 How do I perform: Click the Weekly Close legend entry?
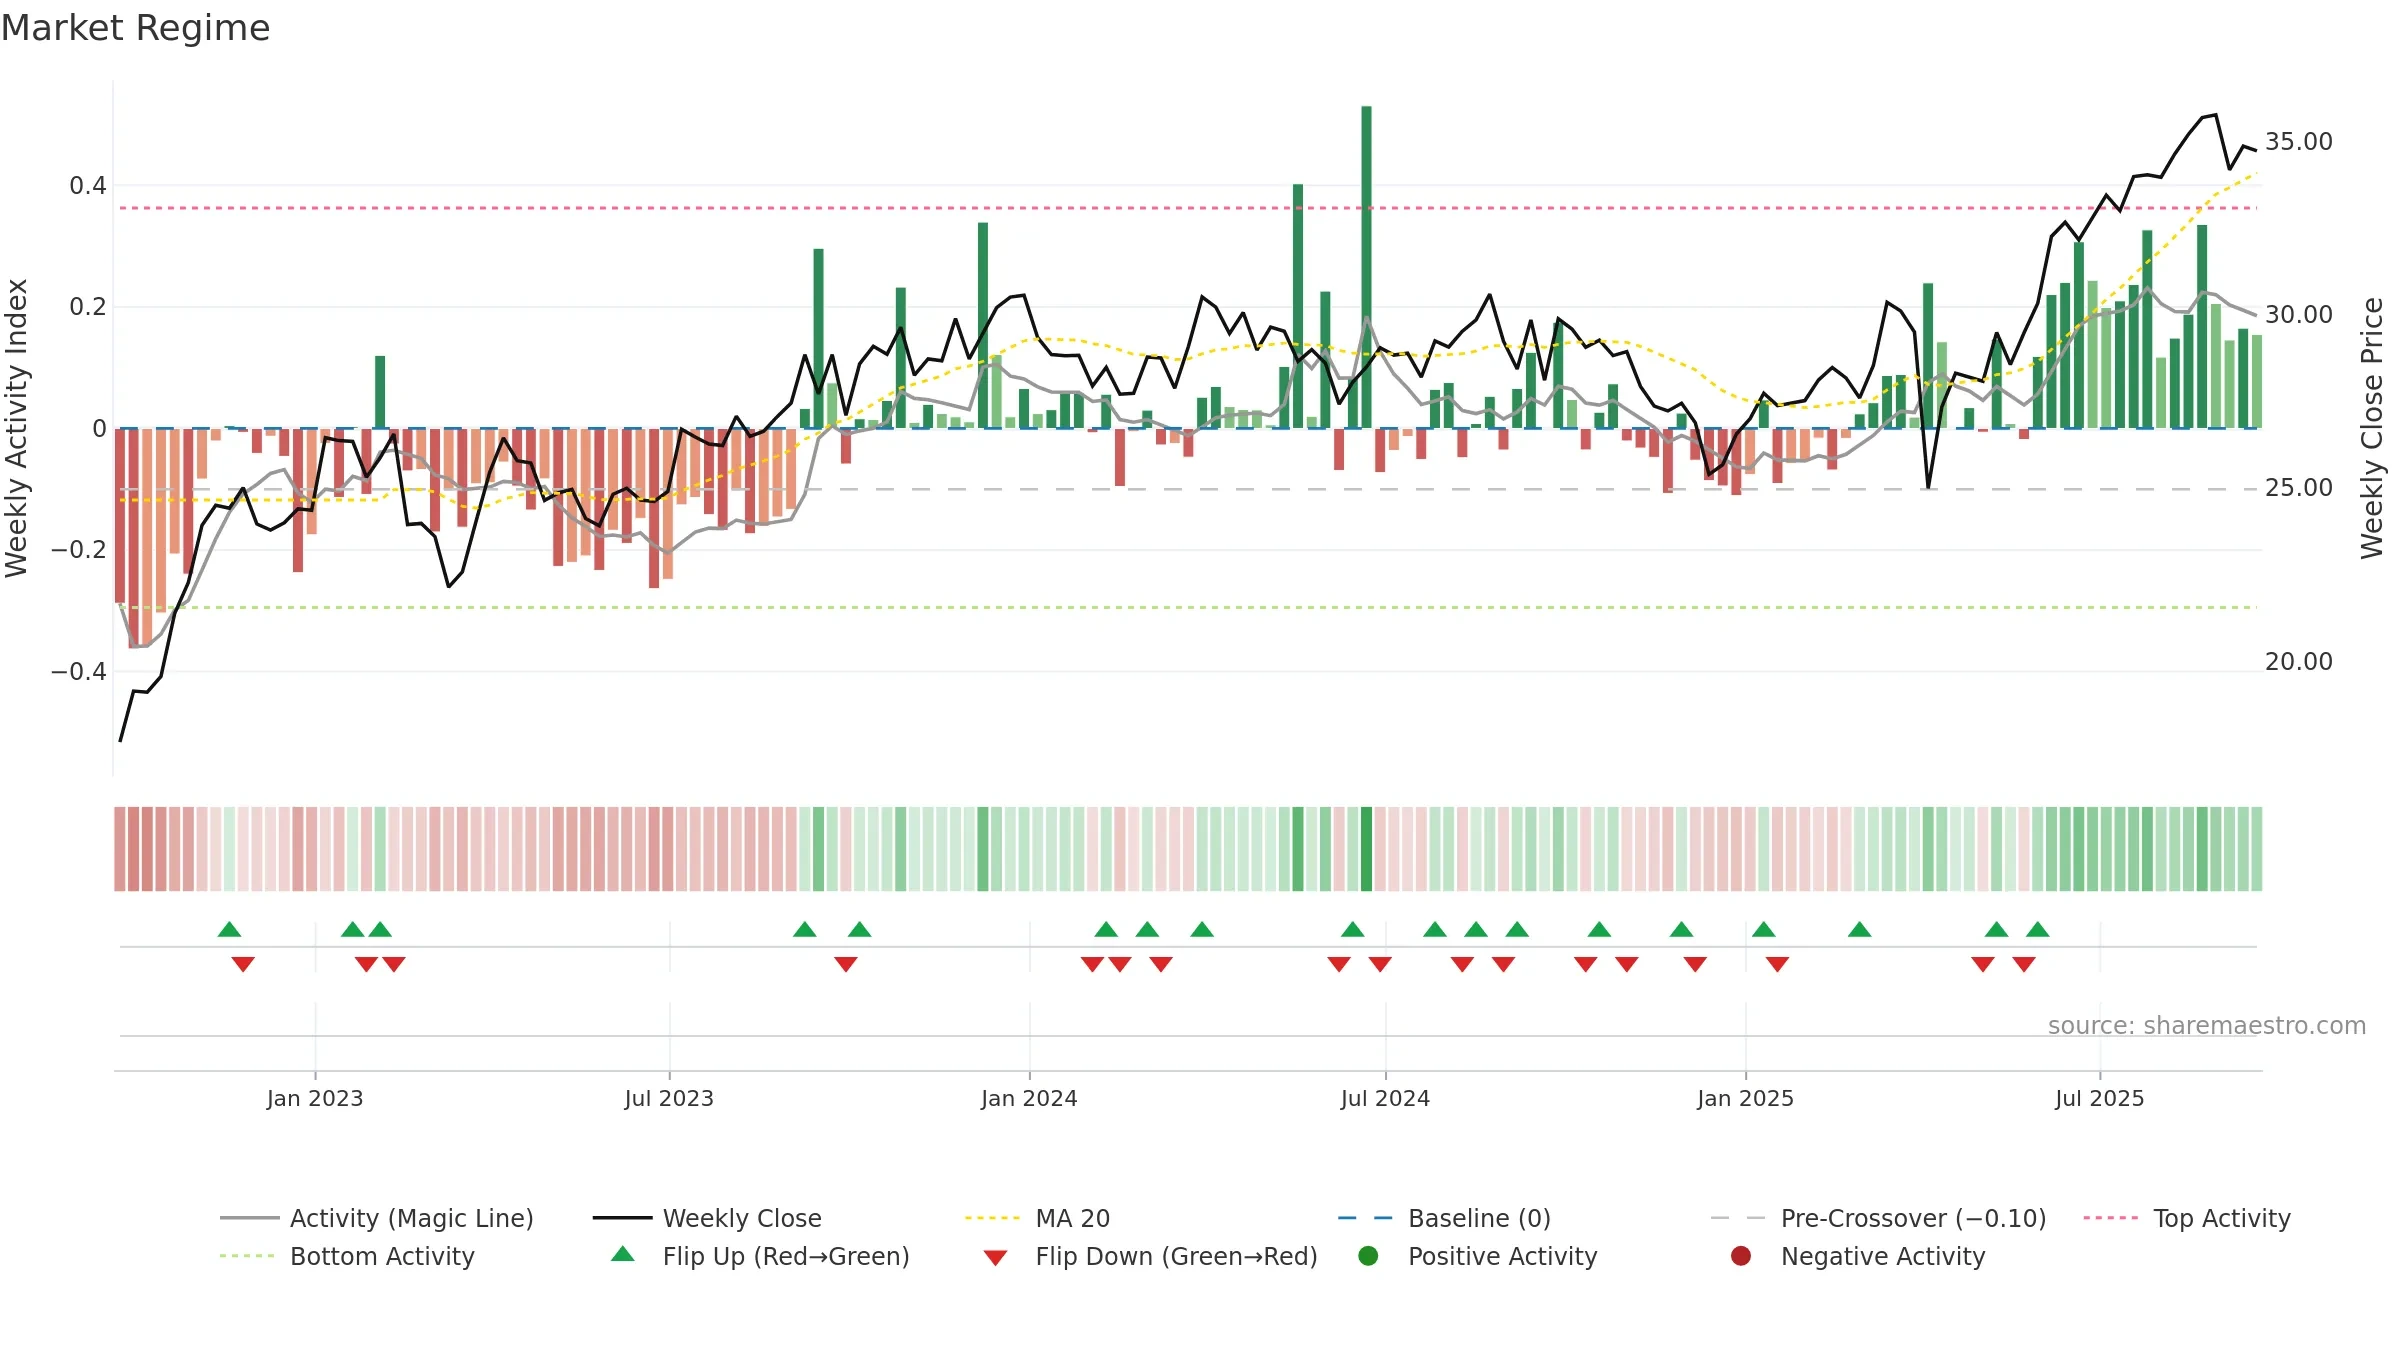707,1218
